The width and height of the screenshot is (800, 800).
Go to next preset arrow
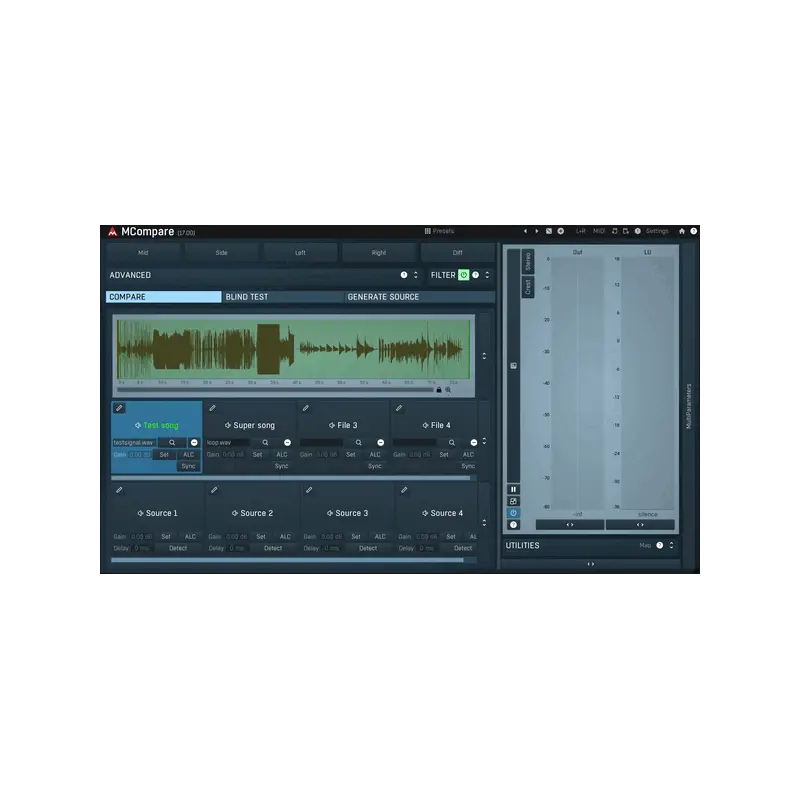(x=537, y=231)
